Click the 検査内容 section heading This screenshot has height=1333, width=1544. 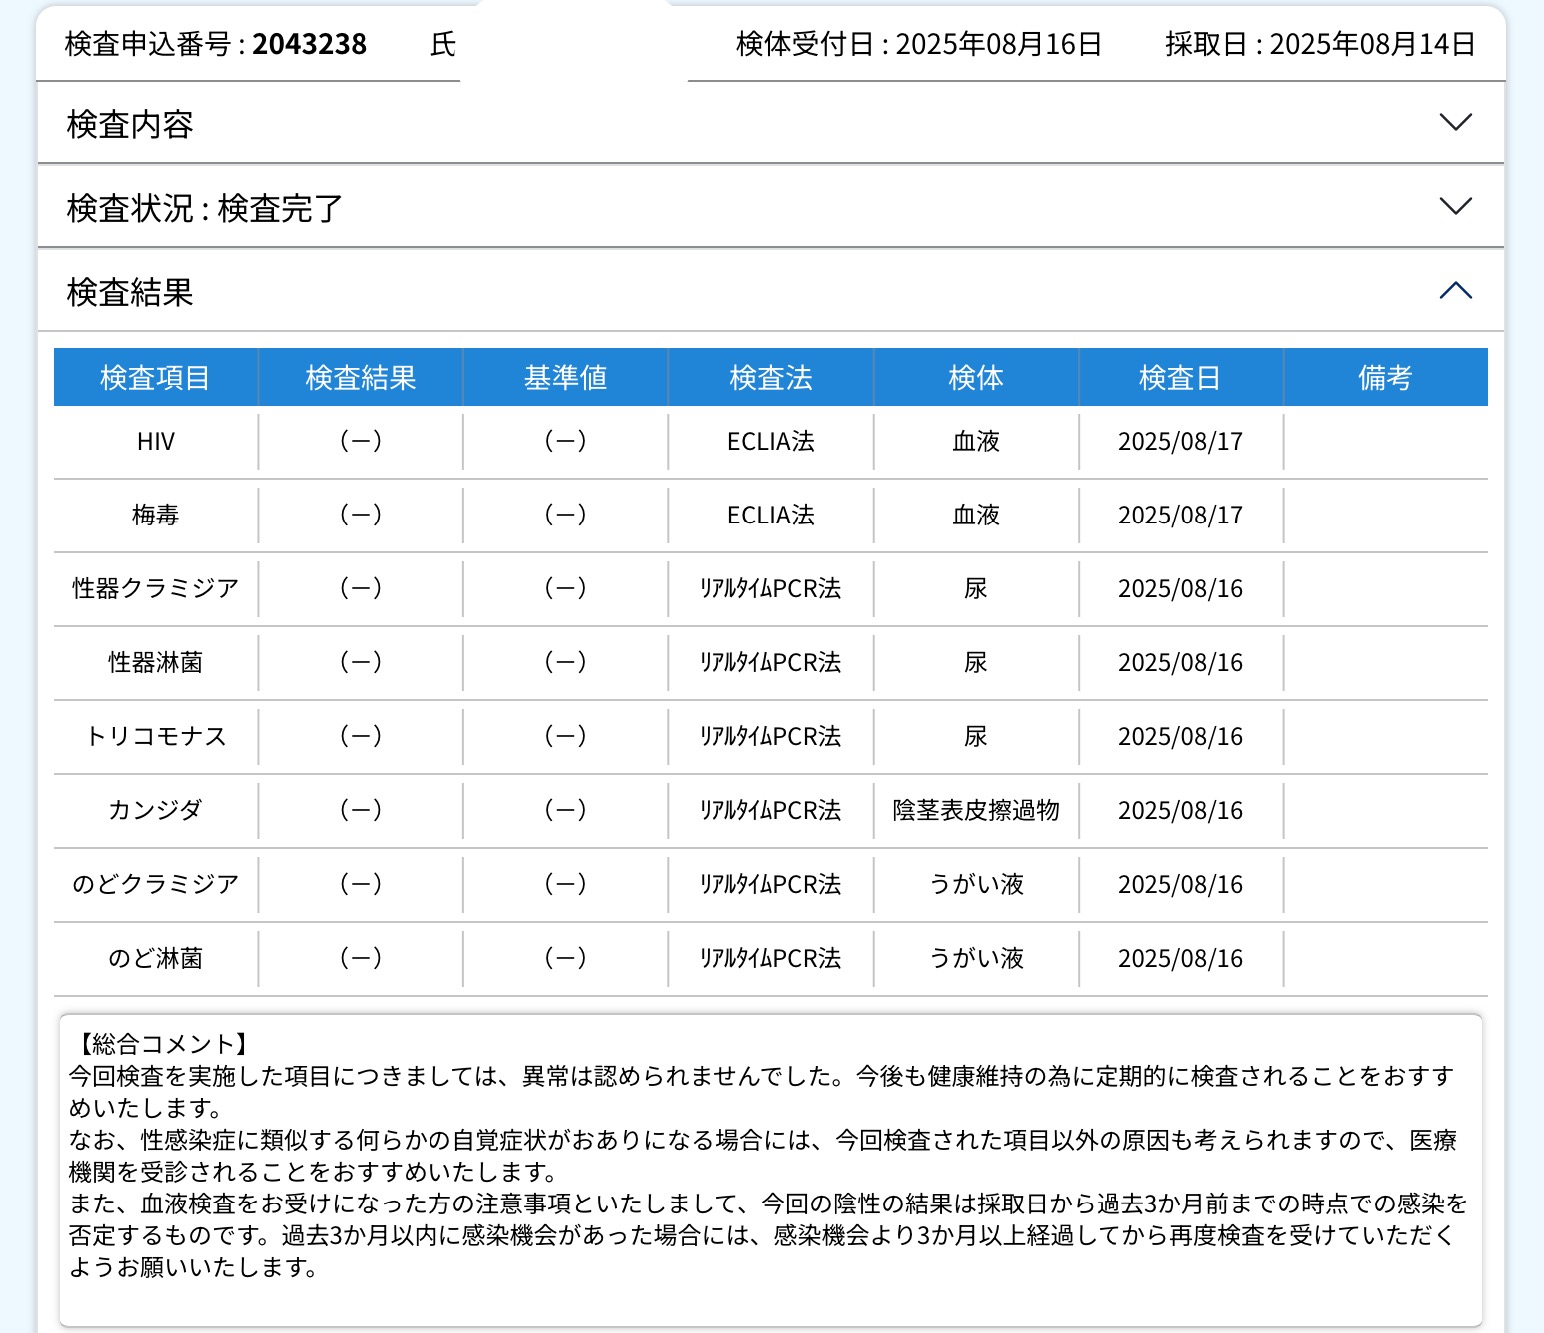130,124
